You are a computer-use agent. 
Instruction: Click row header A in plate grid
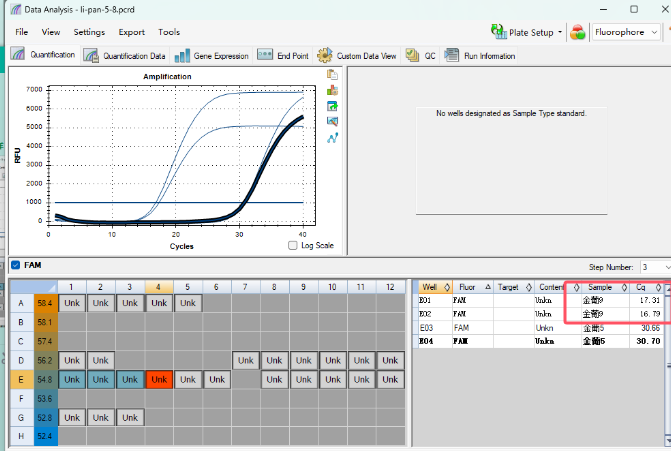pos(21,303)
